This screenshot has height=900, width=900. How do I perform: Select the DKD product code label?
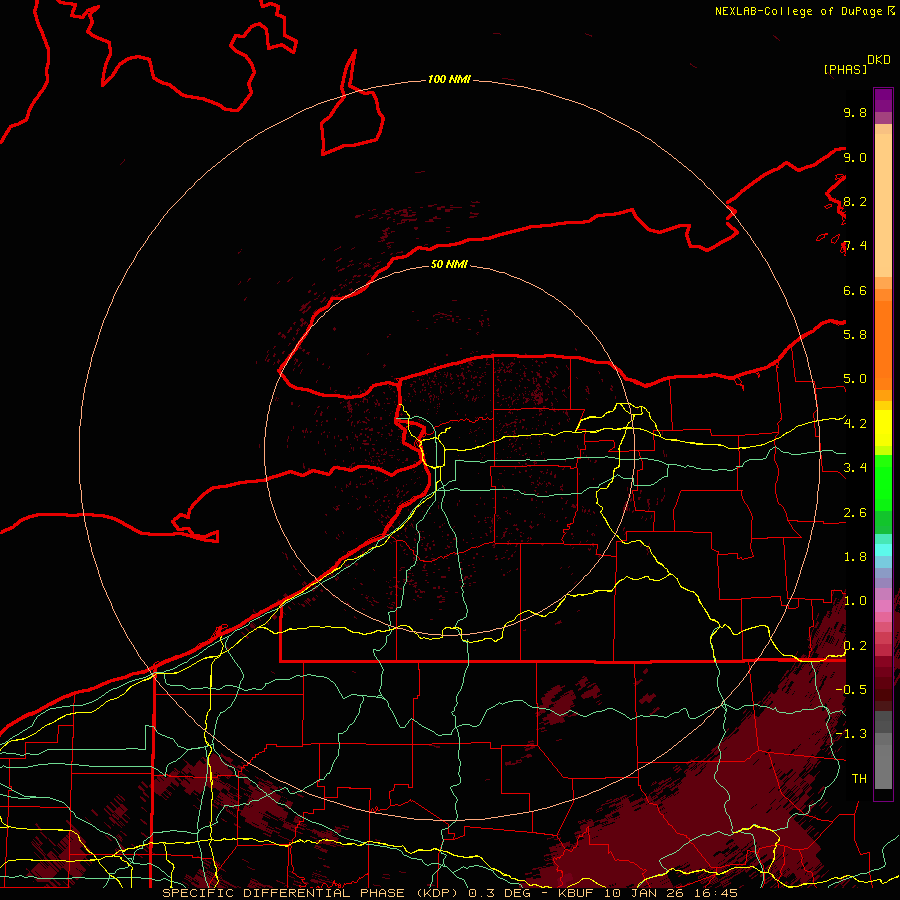(x=879, y=59)
